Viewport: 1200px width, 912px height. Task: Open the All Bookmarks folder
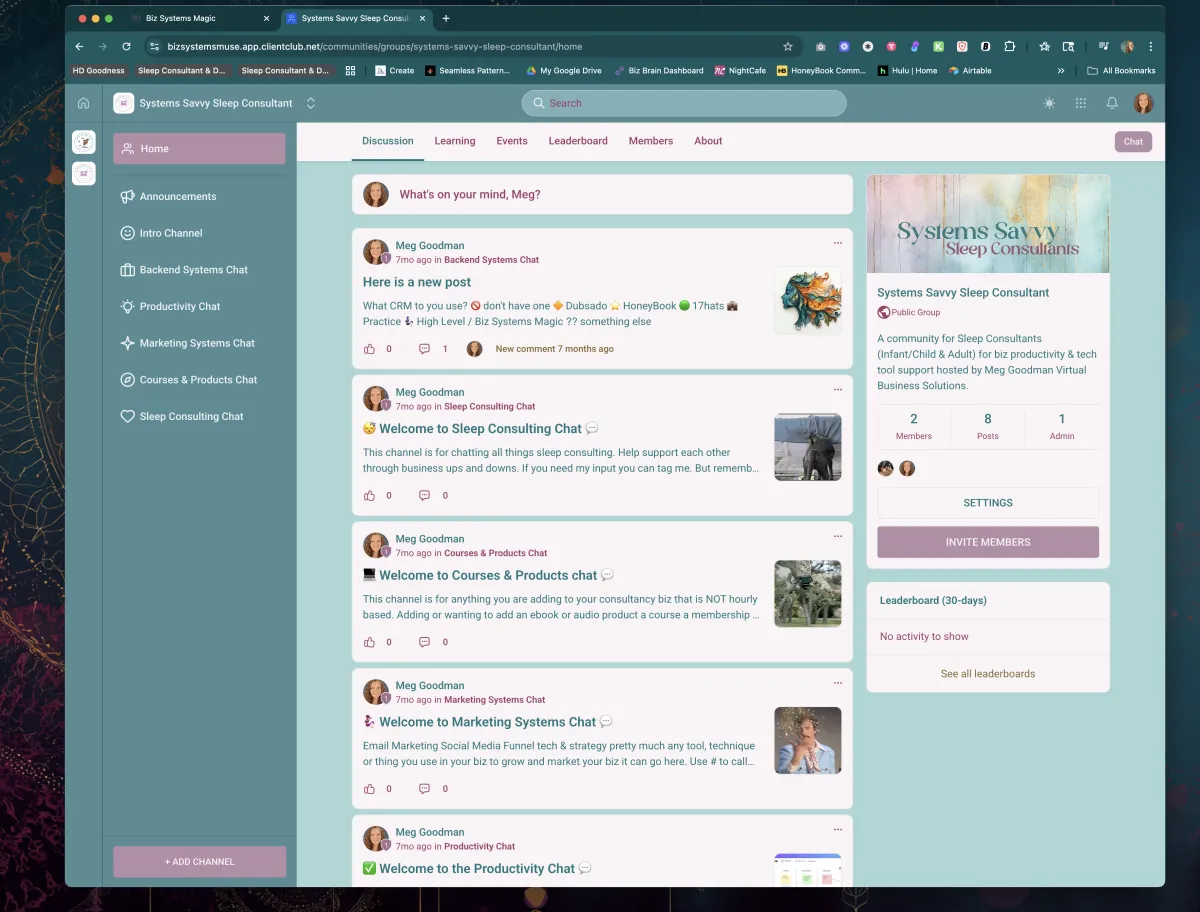pyautogui.click(x=1121, y=71)
